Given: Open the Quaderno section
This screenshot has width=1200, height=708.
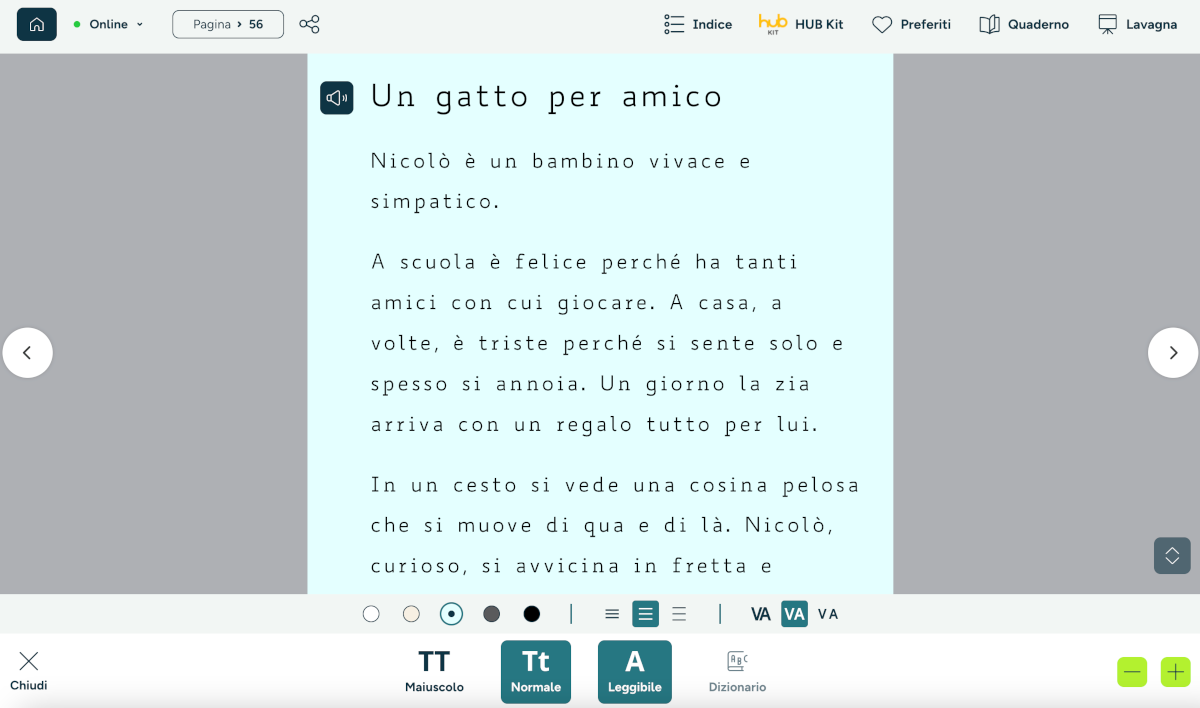Looking at the screenshot, I should tap(1024, 24).
